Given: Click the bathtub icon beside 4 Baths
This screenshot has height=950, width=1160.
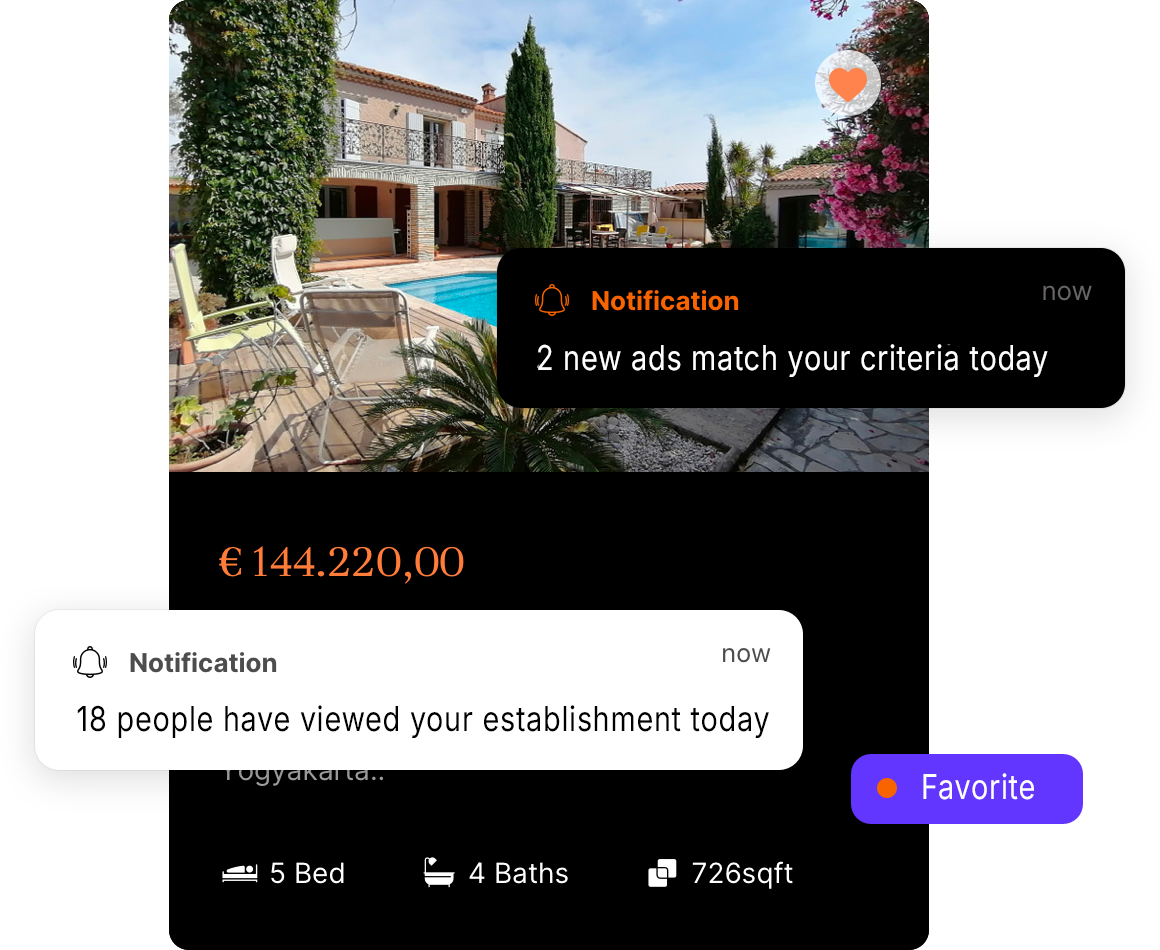Looking at the screenshot, I should [x=439, y=872].
